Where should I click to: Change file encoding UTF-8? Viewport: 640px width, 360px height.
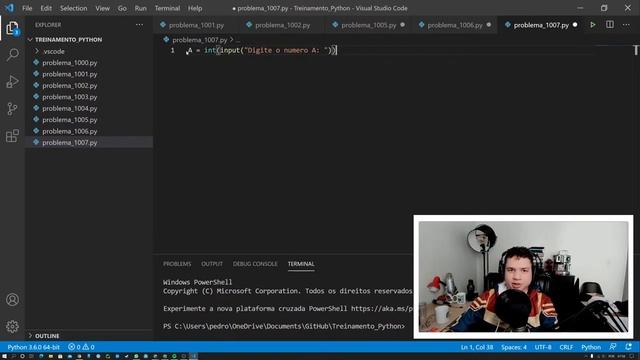point(543,347)
